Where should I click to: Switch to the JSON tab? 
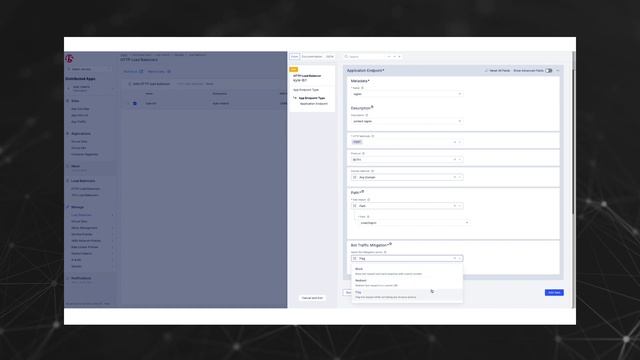(x=330, y=56)
